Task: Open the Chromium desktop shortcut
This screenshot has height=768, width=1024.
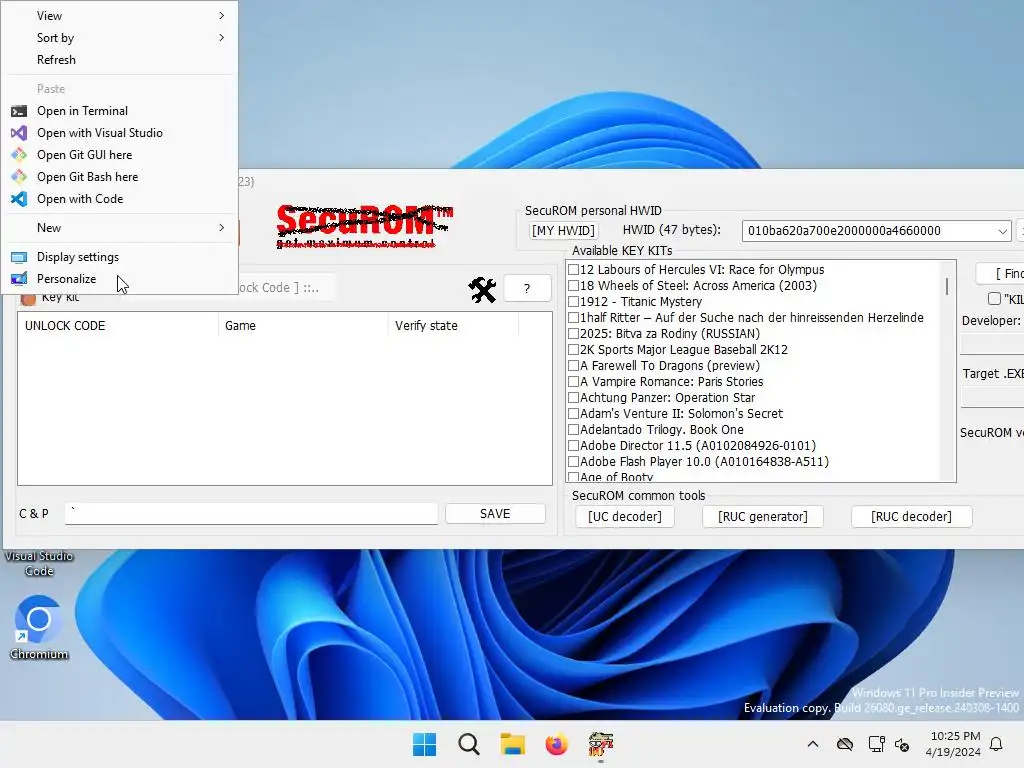Action: pos(39,628)
